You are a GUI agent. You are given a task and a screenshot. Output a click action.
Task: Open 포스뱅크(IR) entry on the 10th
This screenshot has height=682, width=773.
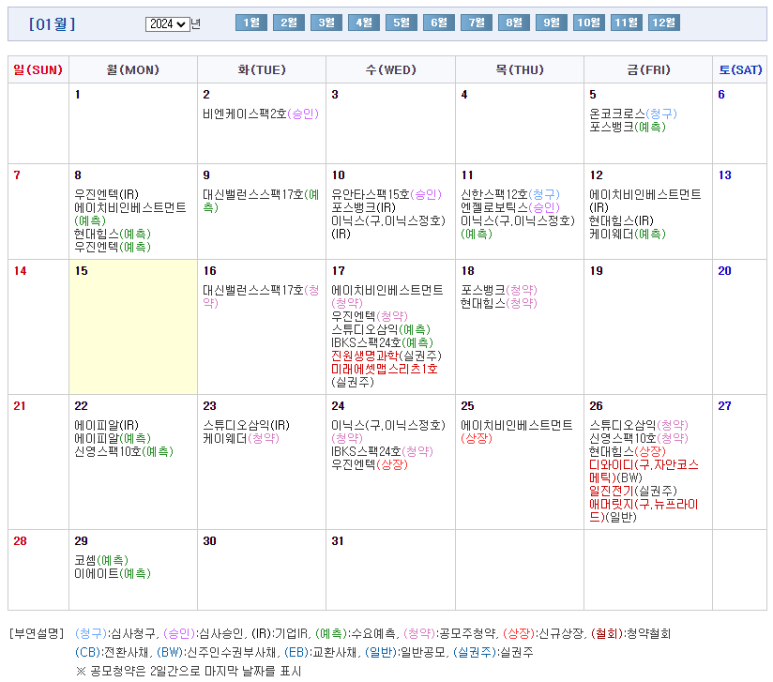point(363,207)
